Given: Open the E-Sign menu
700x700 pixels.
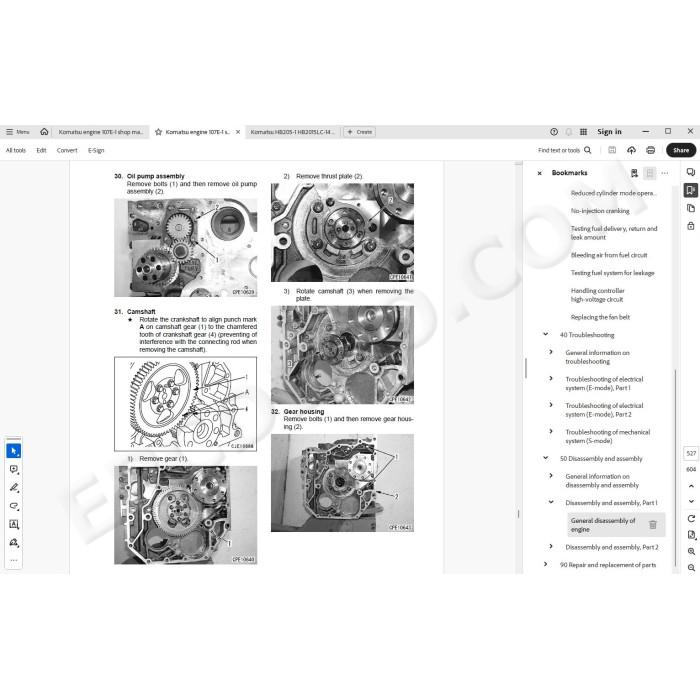Looking at the screenshot, I should (96, 150).
